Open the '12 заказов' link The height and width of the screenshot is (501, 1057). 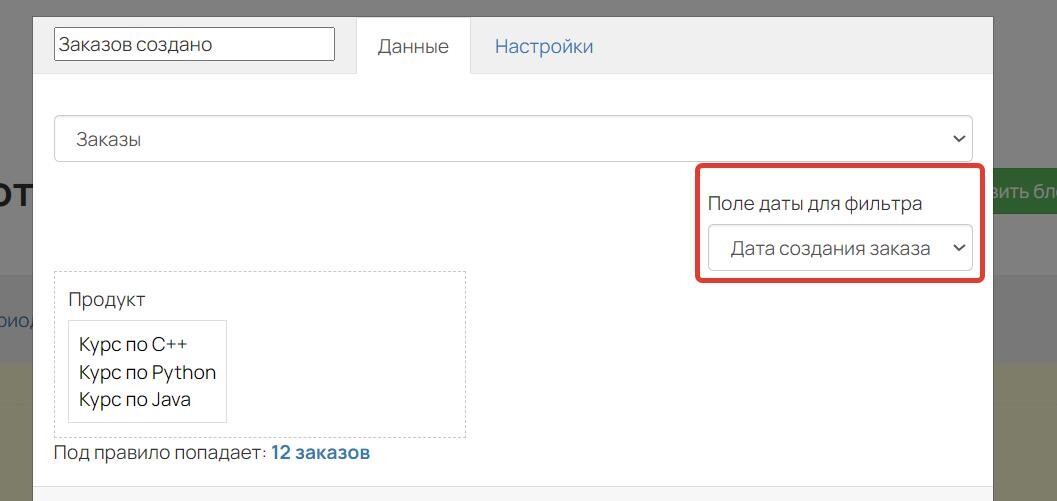click(x=321, y=453)
